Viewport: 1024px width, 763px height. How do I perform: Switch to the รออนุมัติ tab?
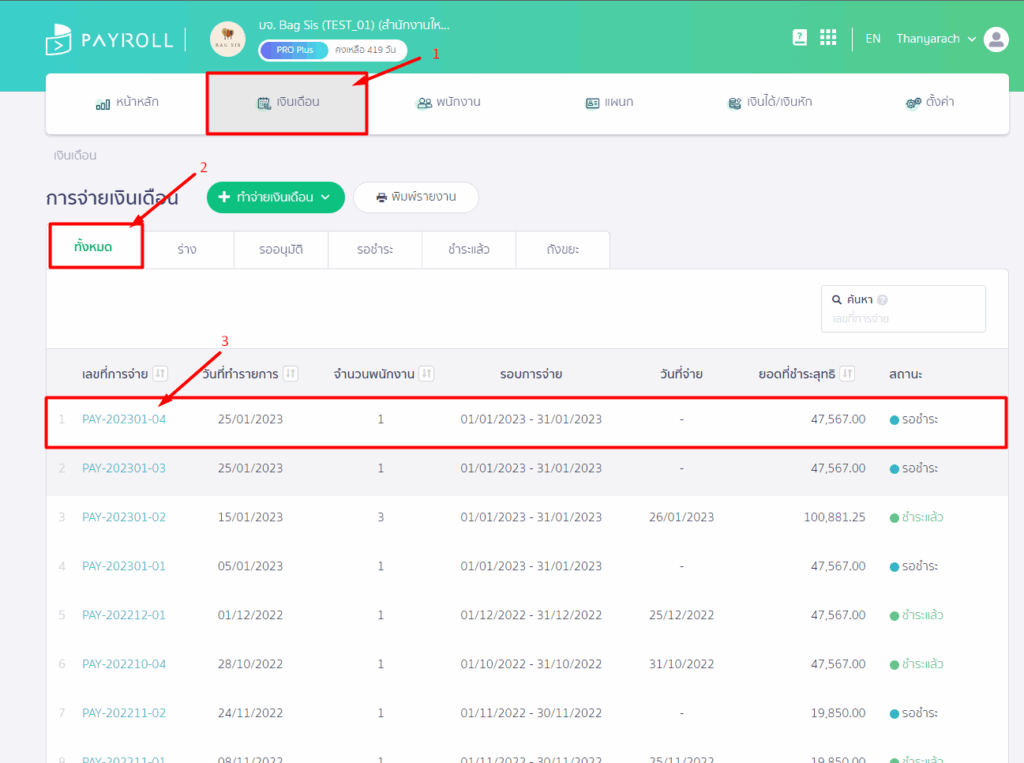tap(281, 250)
